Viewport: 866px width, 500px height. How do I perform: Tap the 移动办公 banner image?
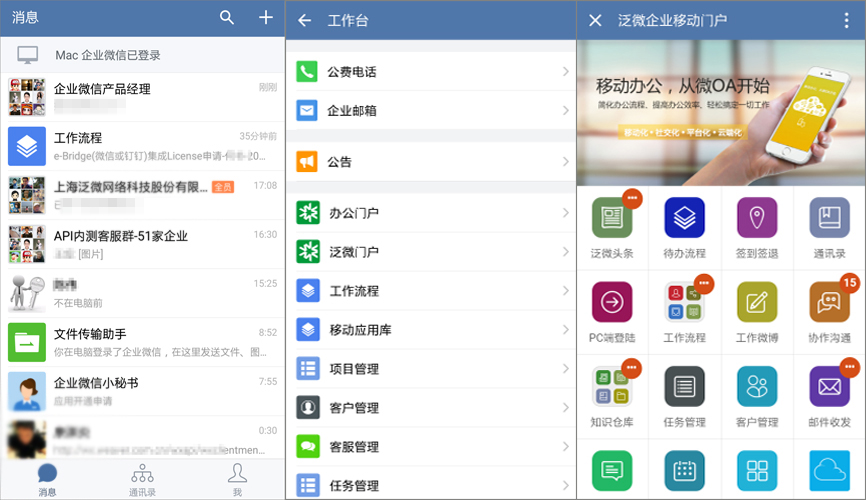(721, 113)
